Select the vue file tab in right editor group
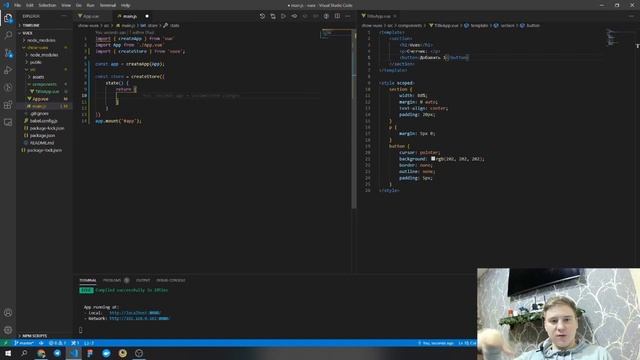640x360 pixels. pyautogui.click(x=379, y=16)
